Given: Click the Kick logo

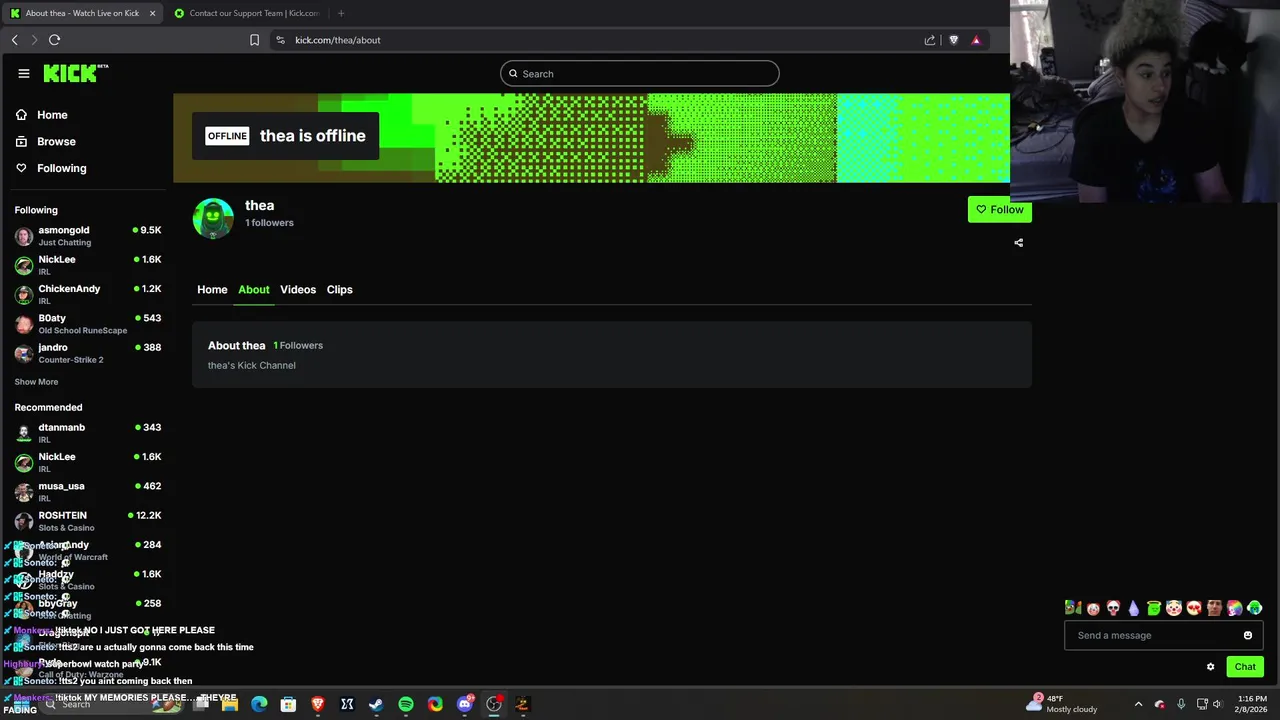Looking at the screenshot, I should [x=75, y=73].
